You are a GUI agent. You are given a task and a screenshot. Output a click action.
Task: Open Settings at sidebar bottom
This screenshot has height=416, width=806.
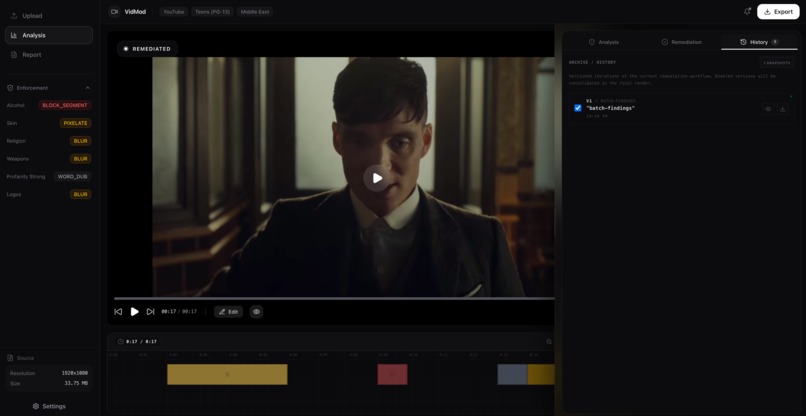tap(49, 406)
